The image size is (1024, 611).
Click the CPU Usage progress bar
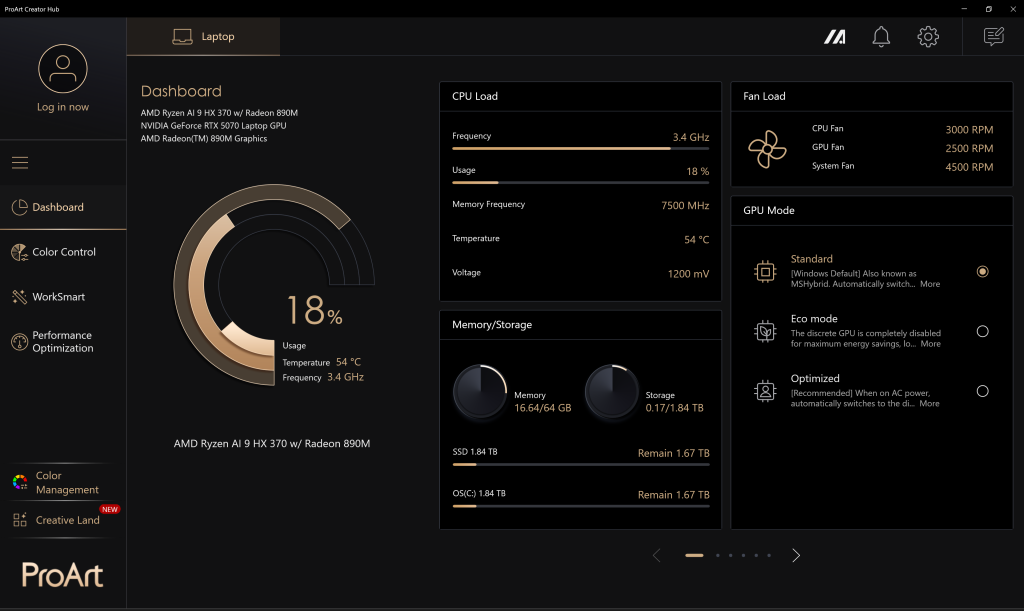581,183
